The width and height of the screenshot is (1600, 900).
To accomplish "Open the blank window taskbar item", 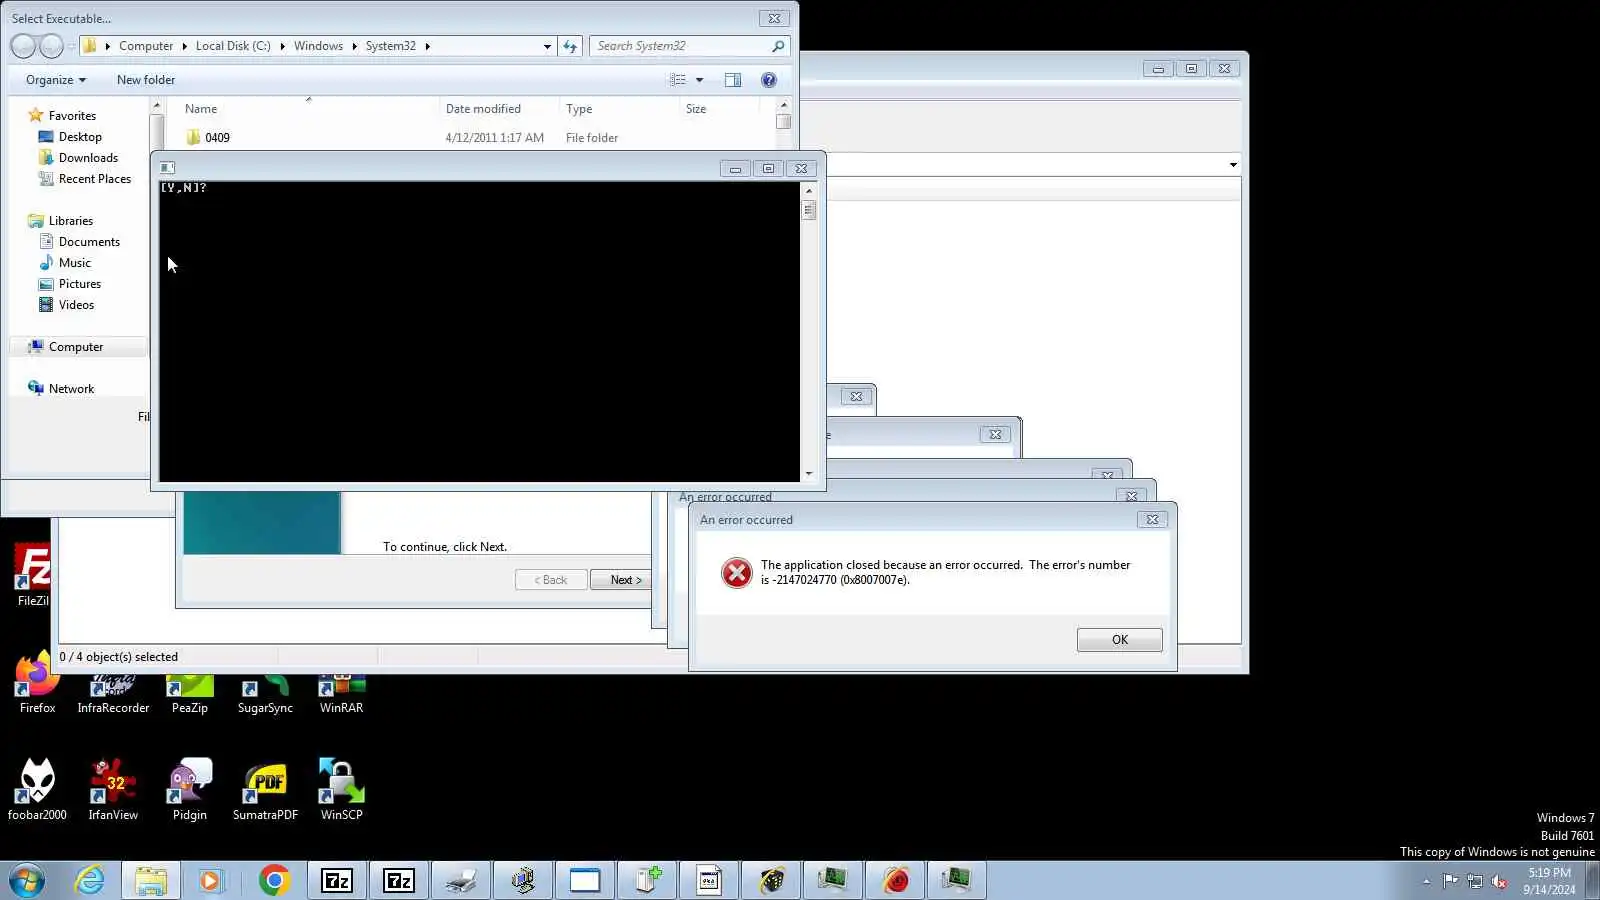I will (585, 880).
